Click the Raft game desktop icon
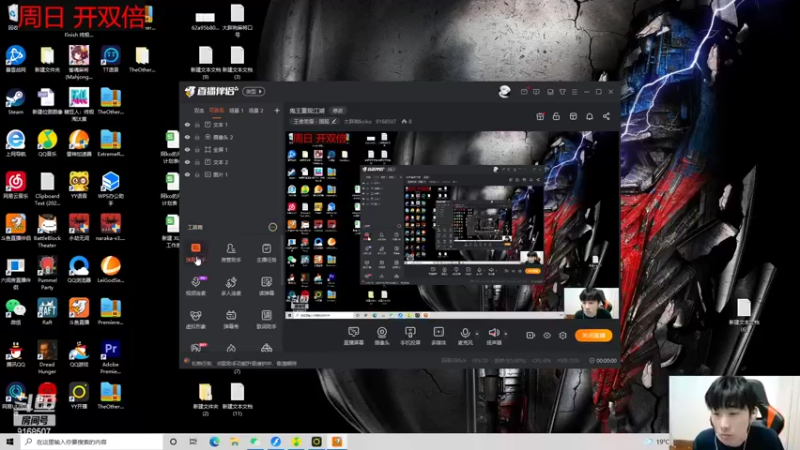The width and height of the screenshot is (800, 450). coord(47,311)
